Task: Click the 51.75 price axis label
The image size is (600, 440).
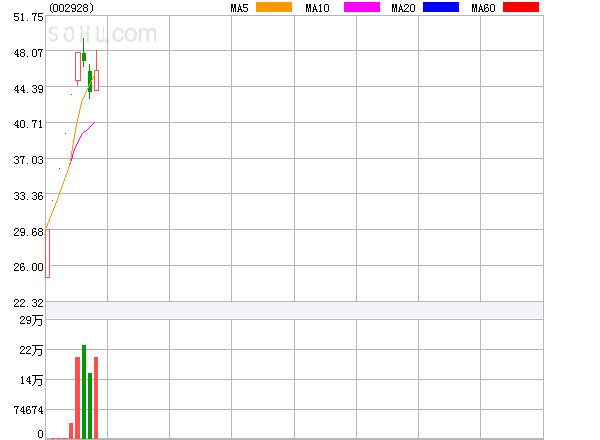Action: (x=28, y=17)
